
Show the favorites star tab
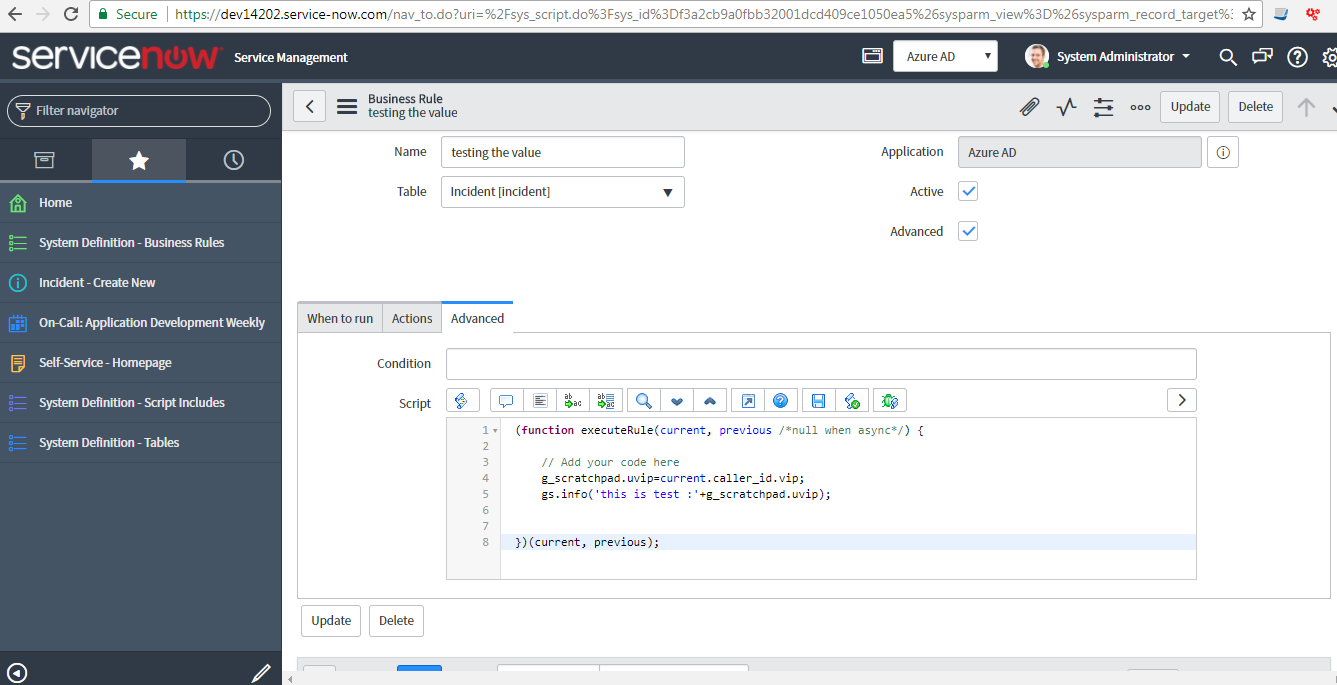click(139, 160)
